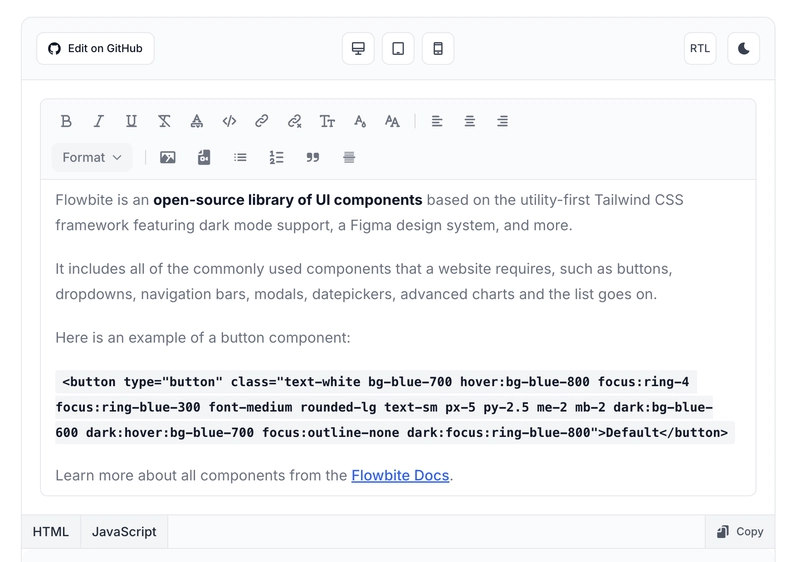The height and width of the screenshot is (562, 800).
Task: Toggle italic formatting
Action: click(98, 121)
